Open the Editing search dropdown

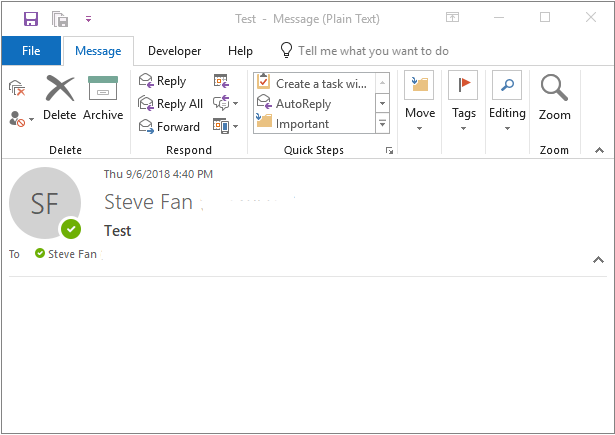pos(507,101)
